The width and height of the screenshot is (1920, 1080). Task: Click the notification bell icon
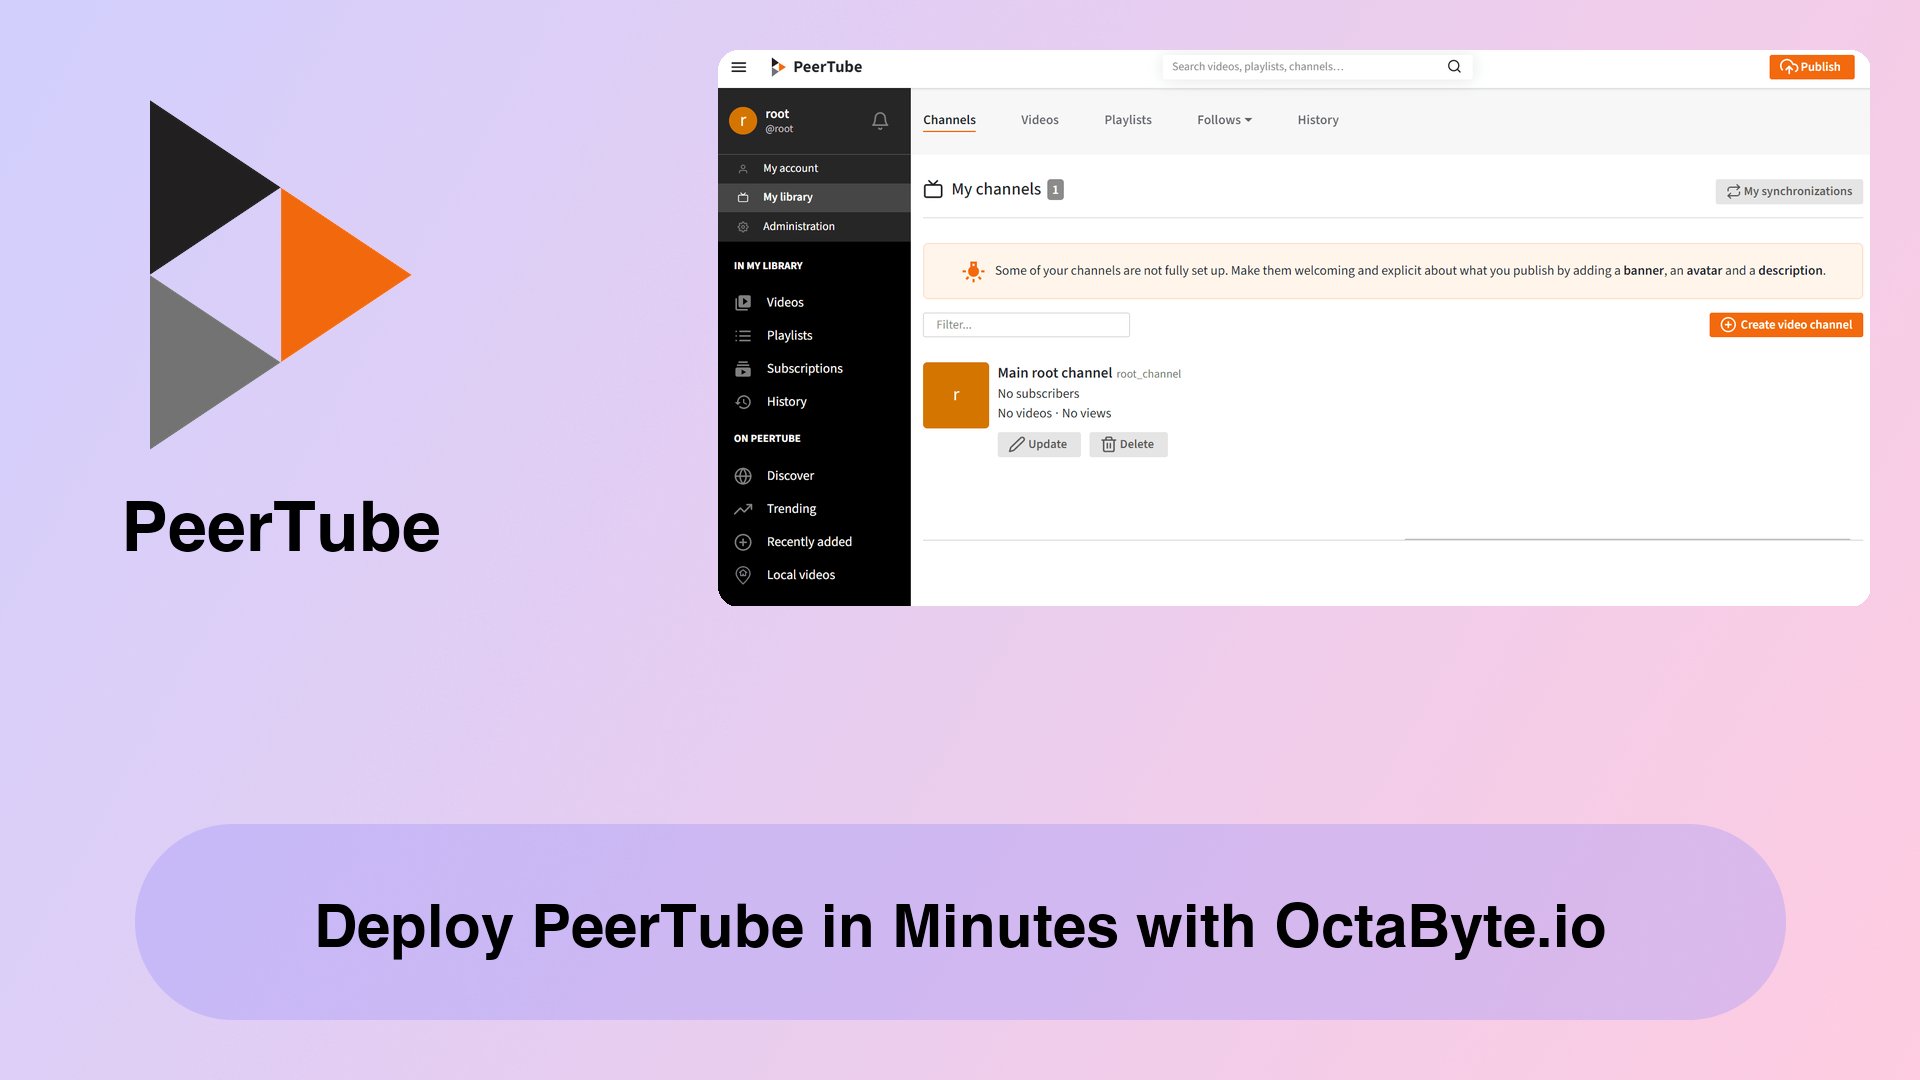click(880, 120)
